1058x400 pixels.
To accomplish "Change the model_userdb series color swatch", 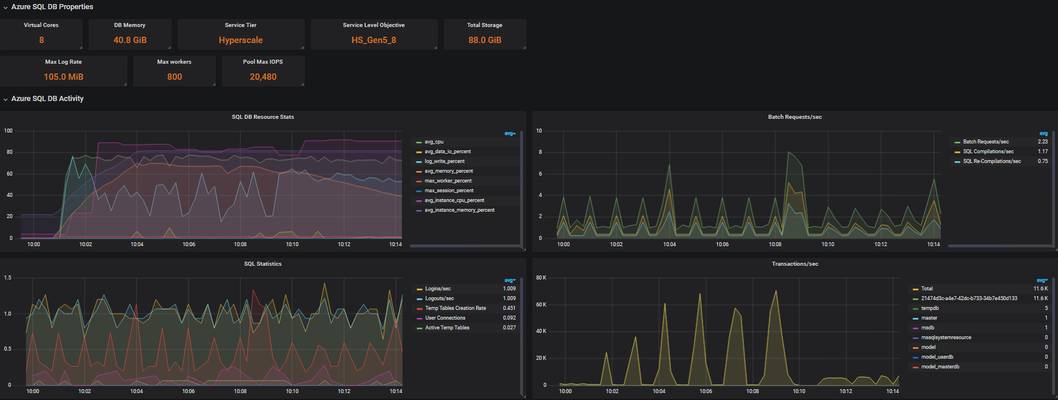I will point(916,357).
